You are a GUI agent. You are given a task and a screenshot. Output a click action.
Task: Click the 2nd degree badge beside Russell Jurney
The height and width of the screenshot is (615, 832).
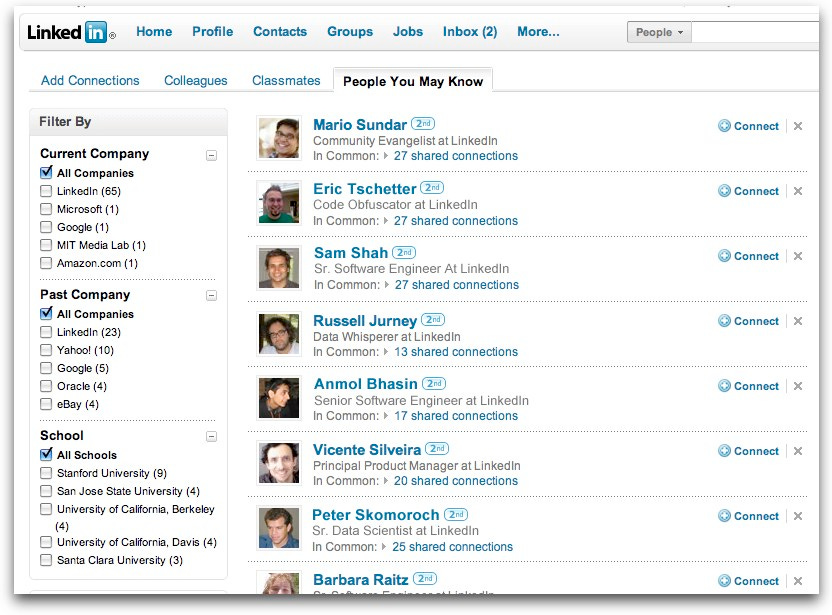[433, 320]
